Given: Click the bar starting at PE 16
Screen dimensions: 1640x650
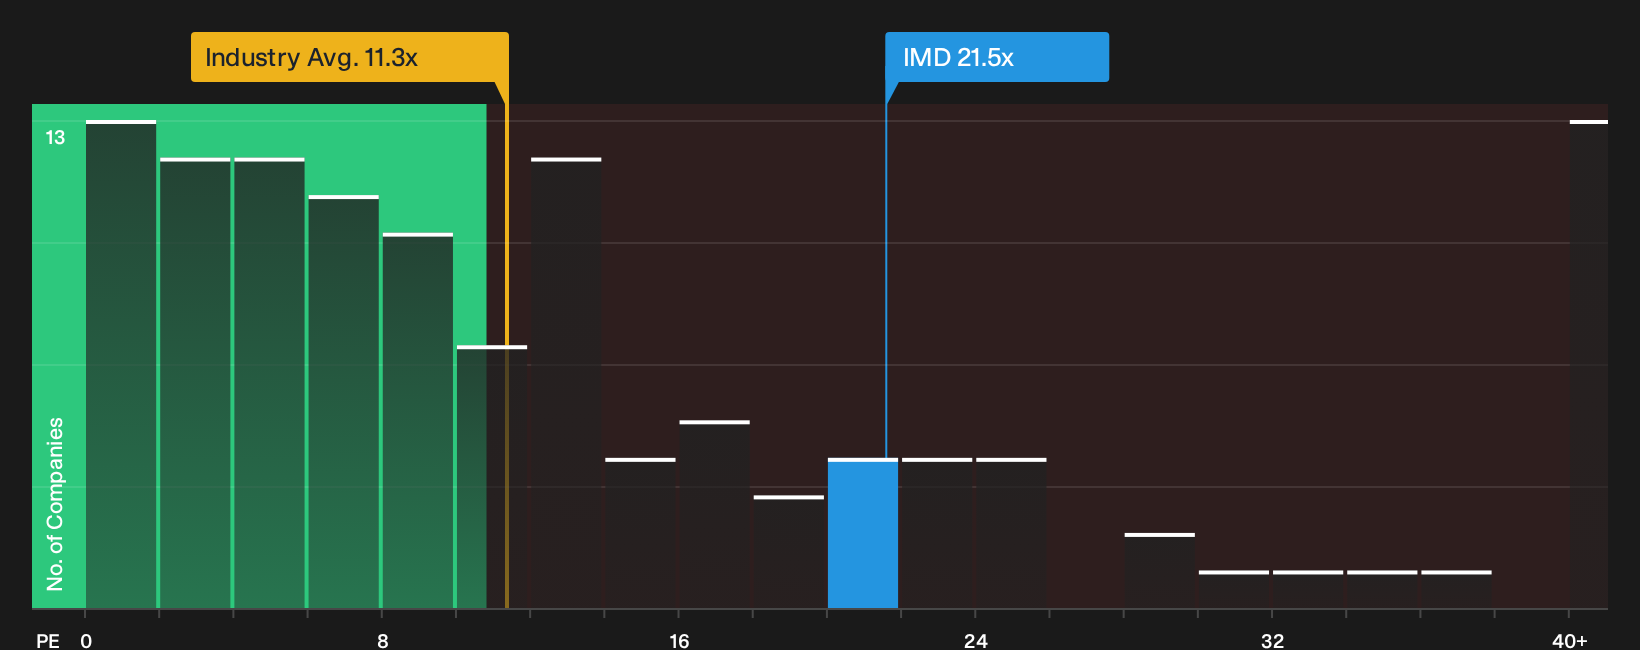Looking at the screenshot, I should point(714,515).
